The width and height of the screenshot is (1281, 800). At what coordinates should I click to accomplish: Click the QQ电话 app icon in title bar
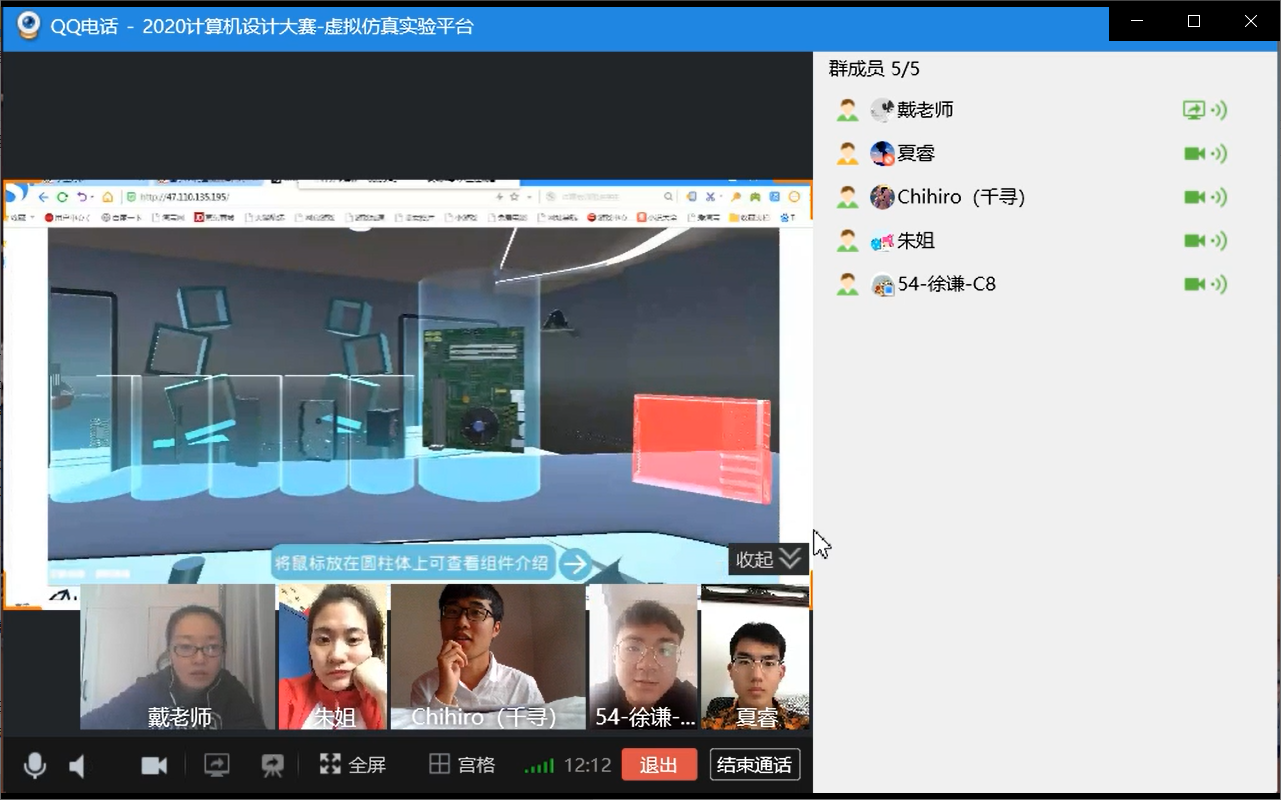pos(29,26)
